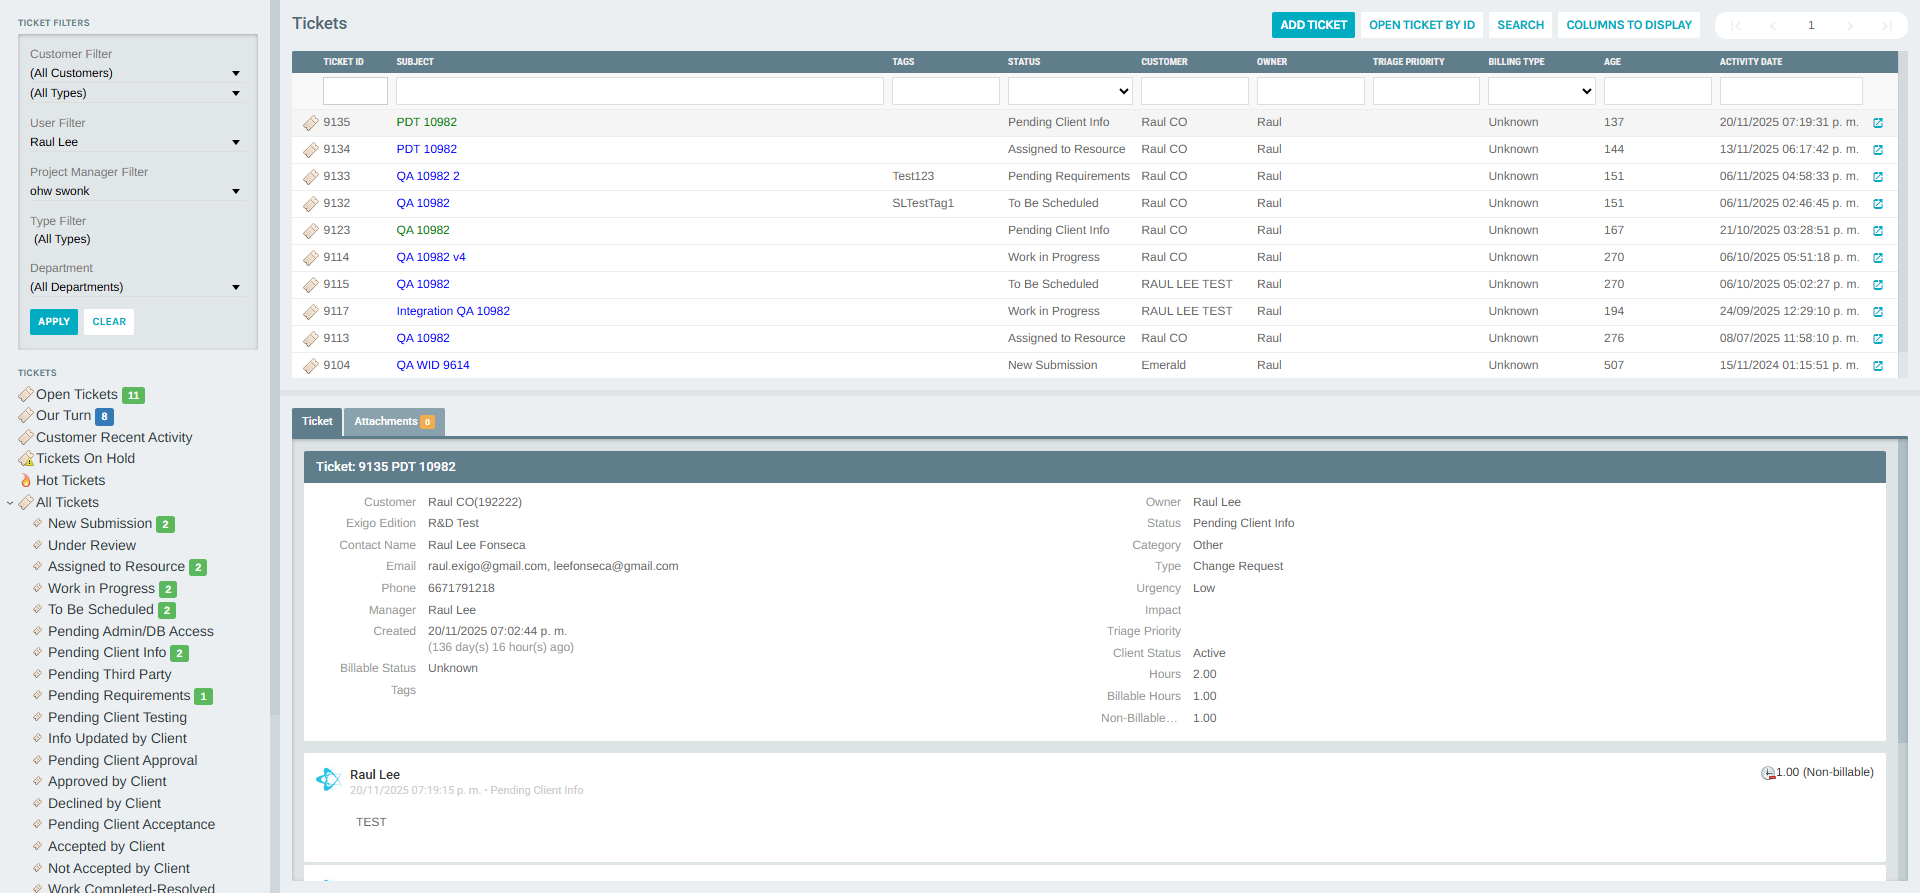Open the QA 10982 v4 ticket link
The height and width of the screenshot is (893, 1920).
pos(431,257)
